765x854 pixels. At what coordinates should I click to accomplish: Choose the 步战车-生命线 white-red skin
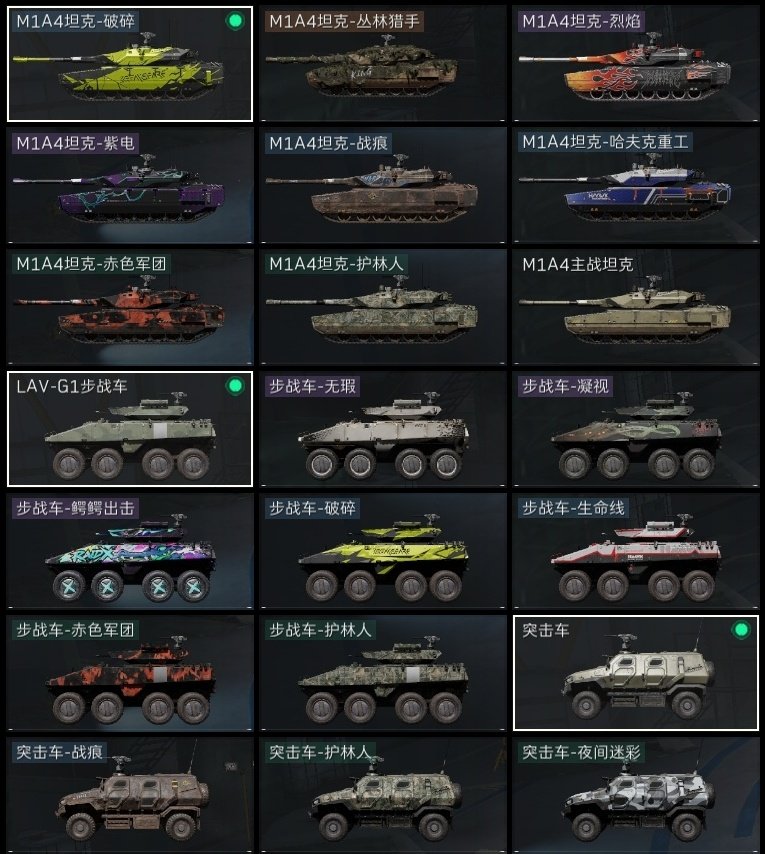[x=635, y=551]
